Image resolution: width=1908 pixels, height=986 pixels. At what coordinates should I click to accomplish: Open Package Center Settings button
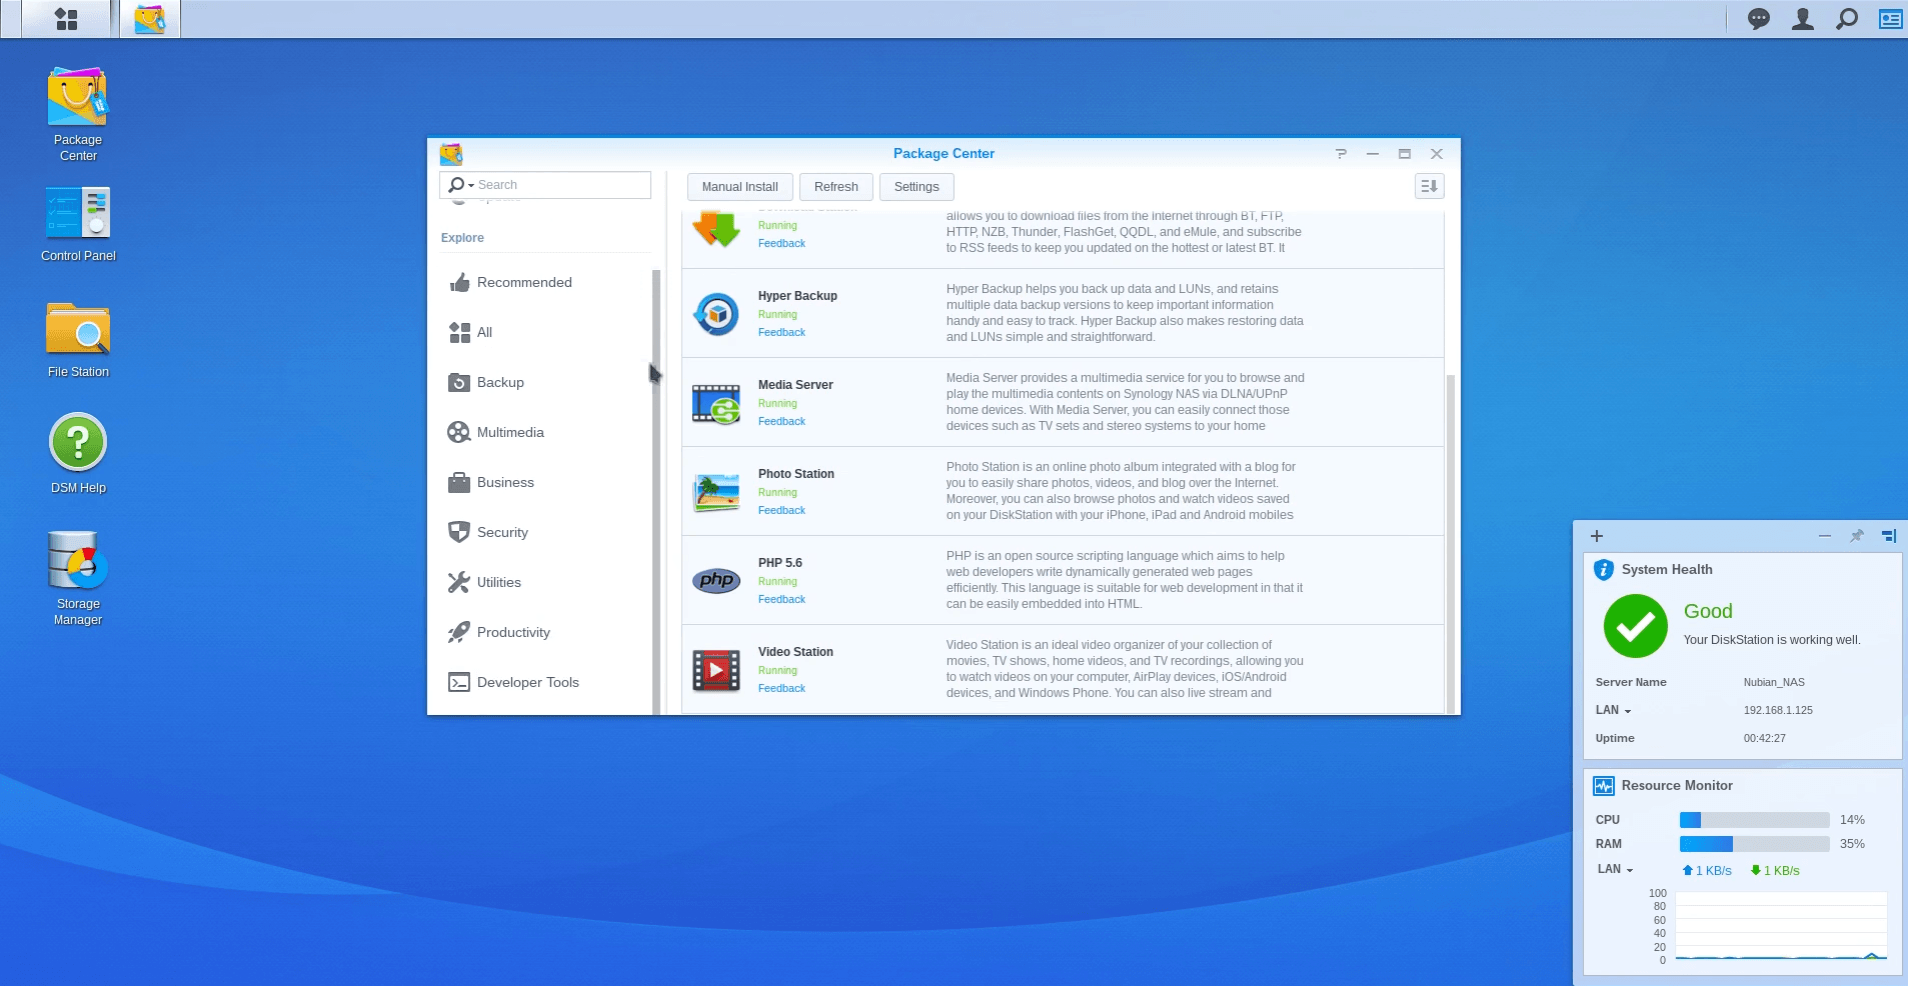tap(916, 186)
